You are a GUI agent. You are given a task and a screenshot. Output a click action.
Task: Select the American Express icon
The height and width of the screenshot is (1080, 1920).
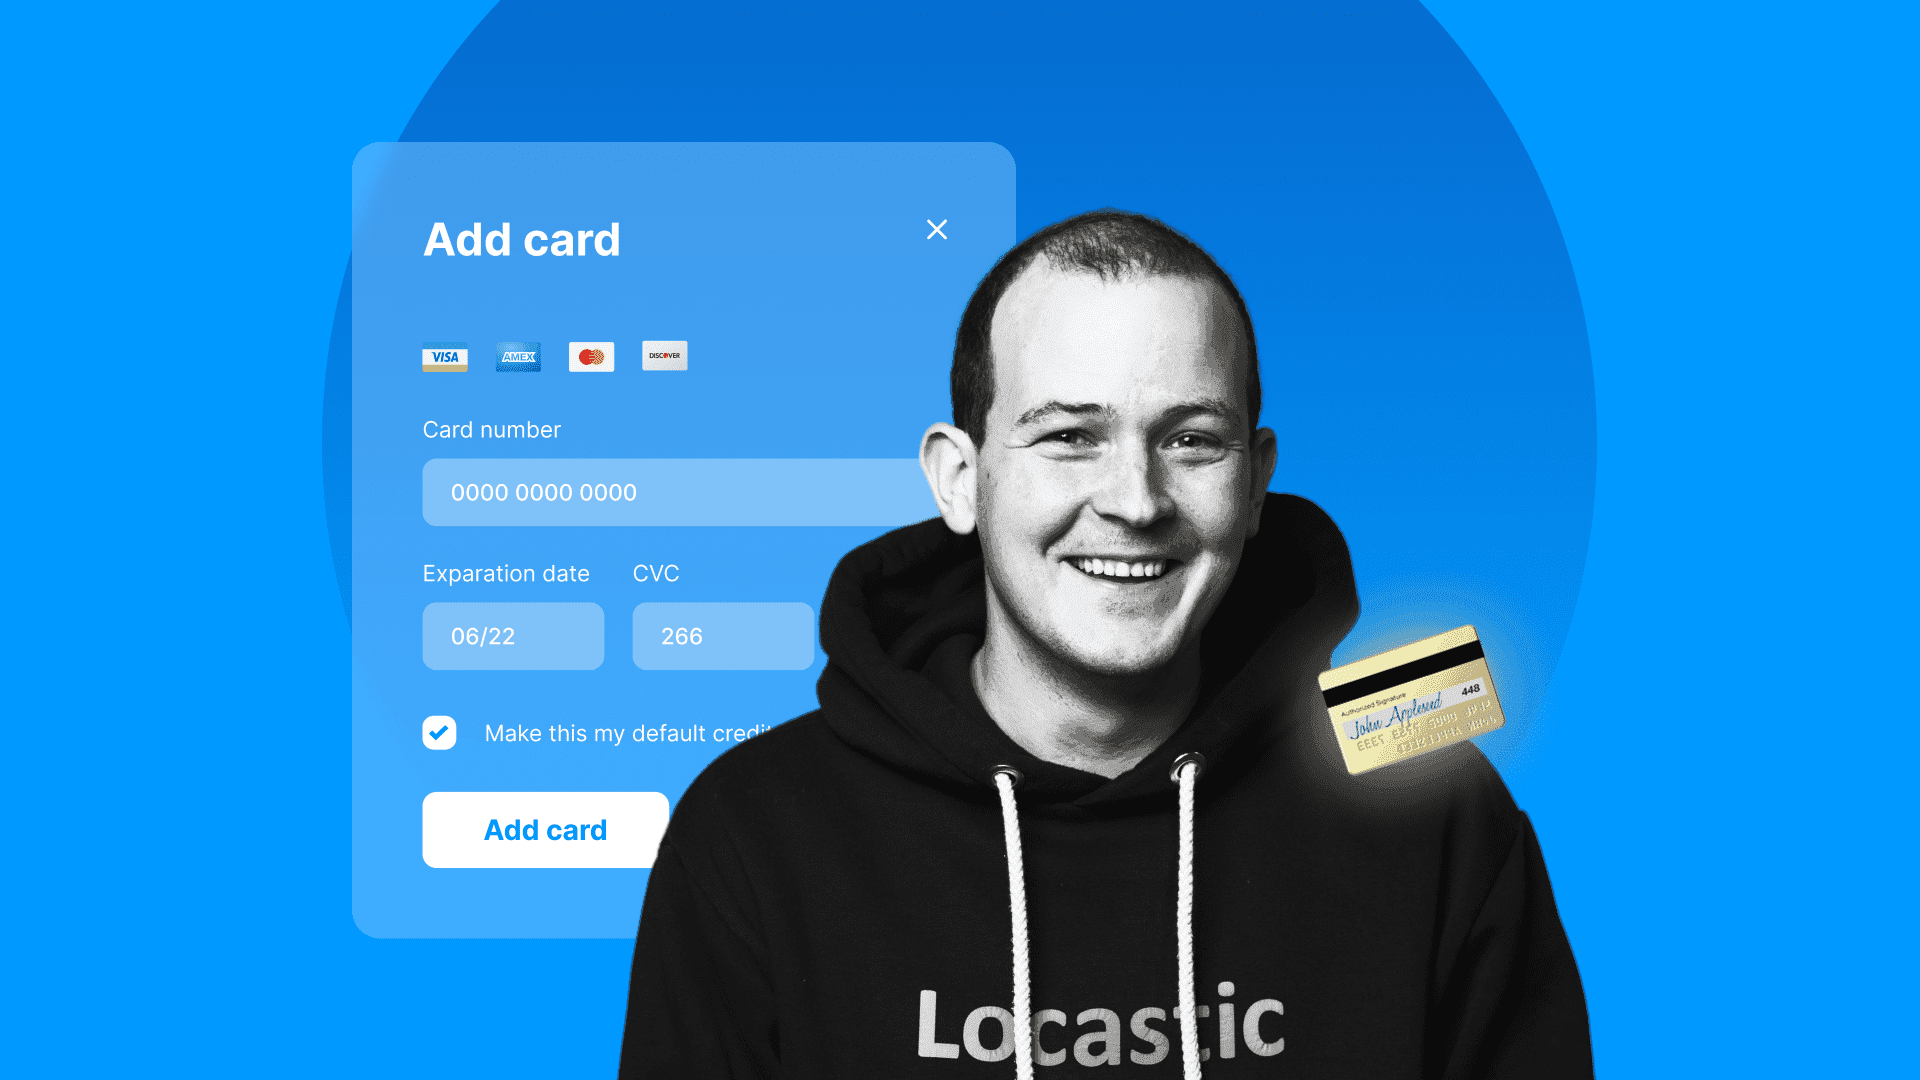[x=517, y=356]
